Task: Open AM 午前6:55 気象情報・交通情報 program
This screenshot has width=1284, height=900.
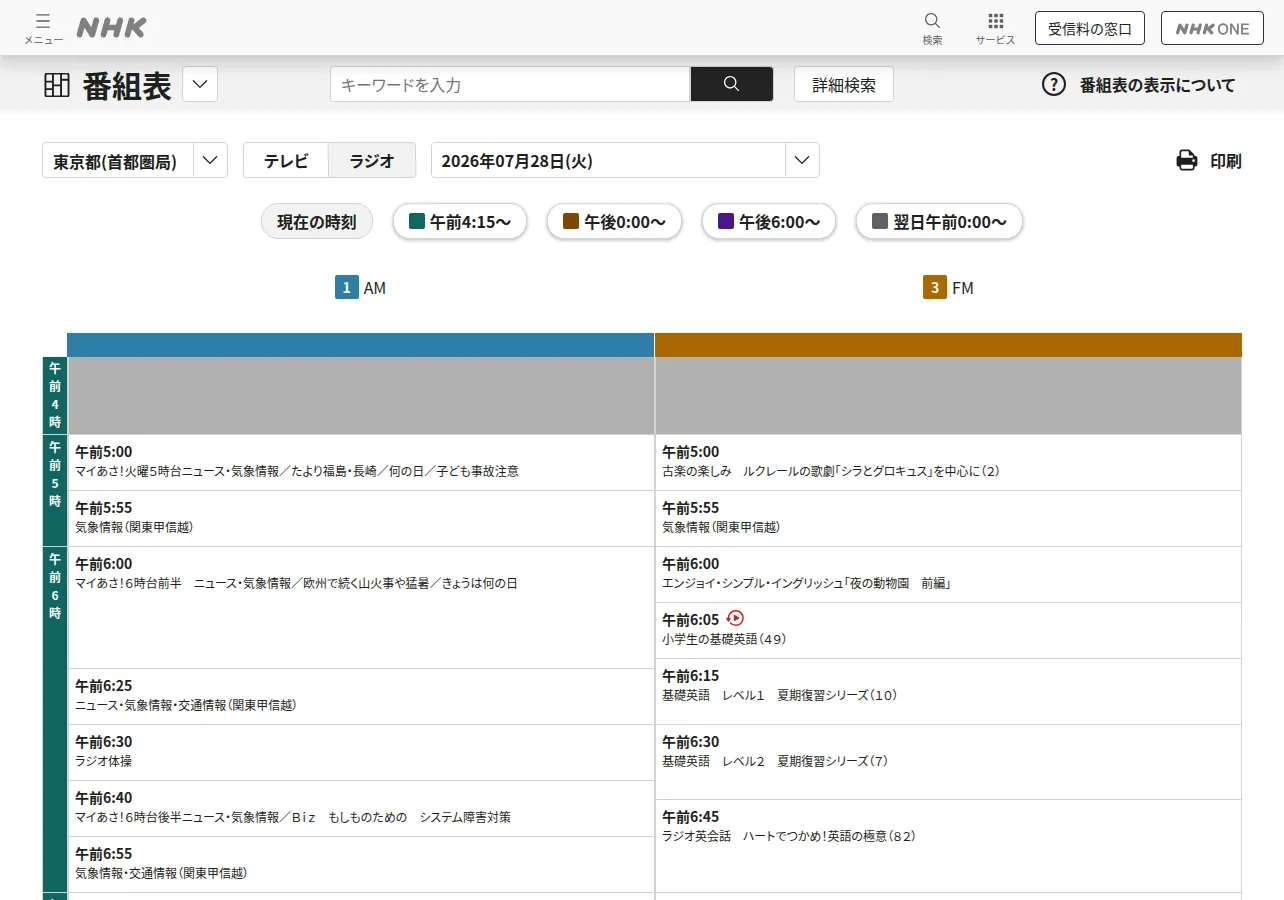Action: point(360,864)
